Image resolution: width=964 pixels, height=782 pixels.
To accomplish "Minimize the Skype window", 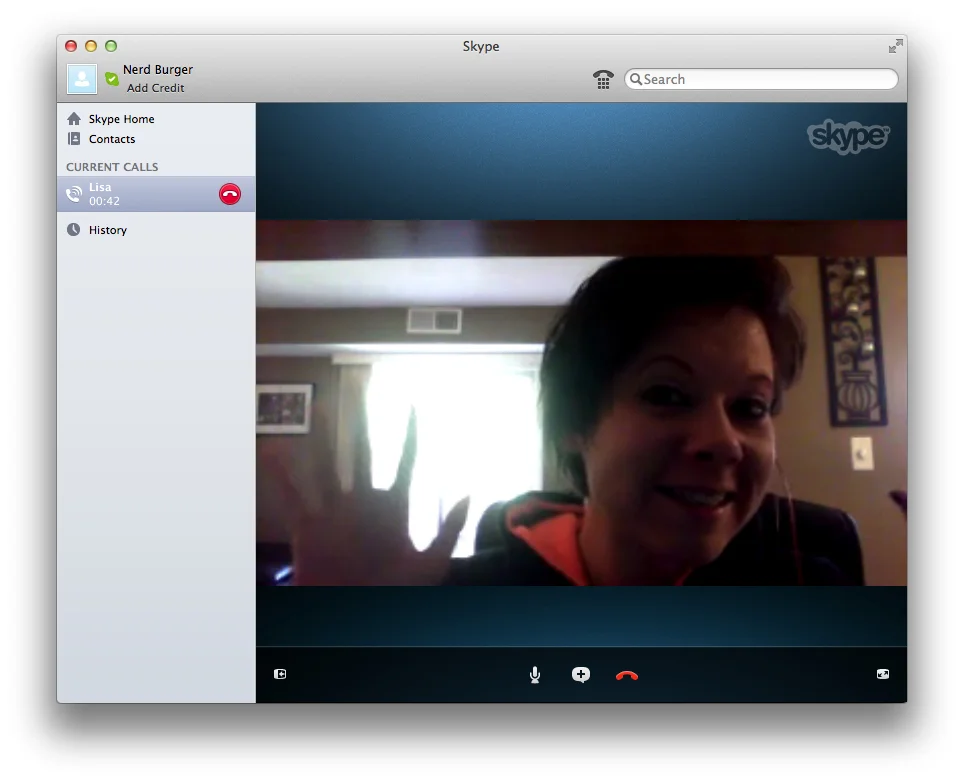I will (x=91, y=46).
